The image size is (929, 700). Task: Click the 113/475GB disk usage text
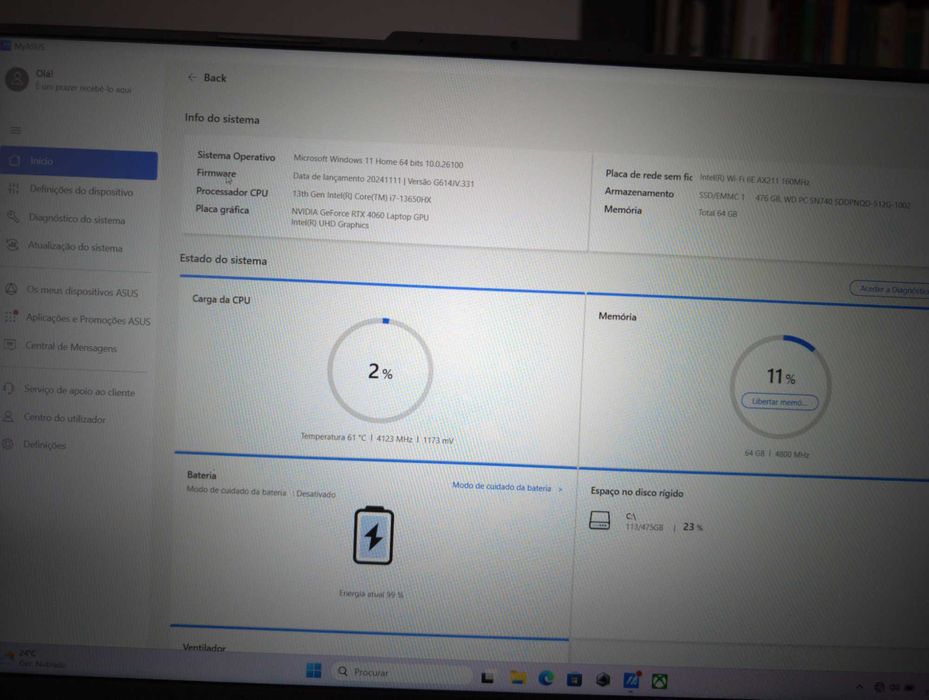644,527
